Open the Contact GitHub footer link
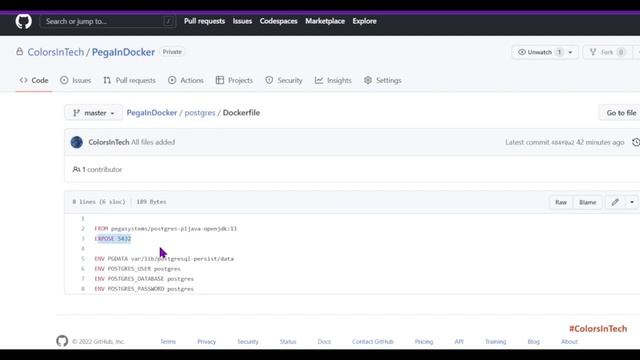Screen dimensions: 640x360 tap(373, 342)
